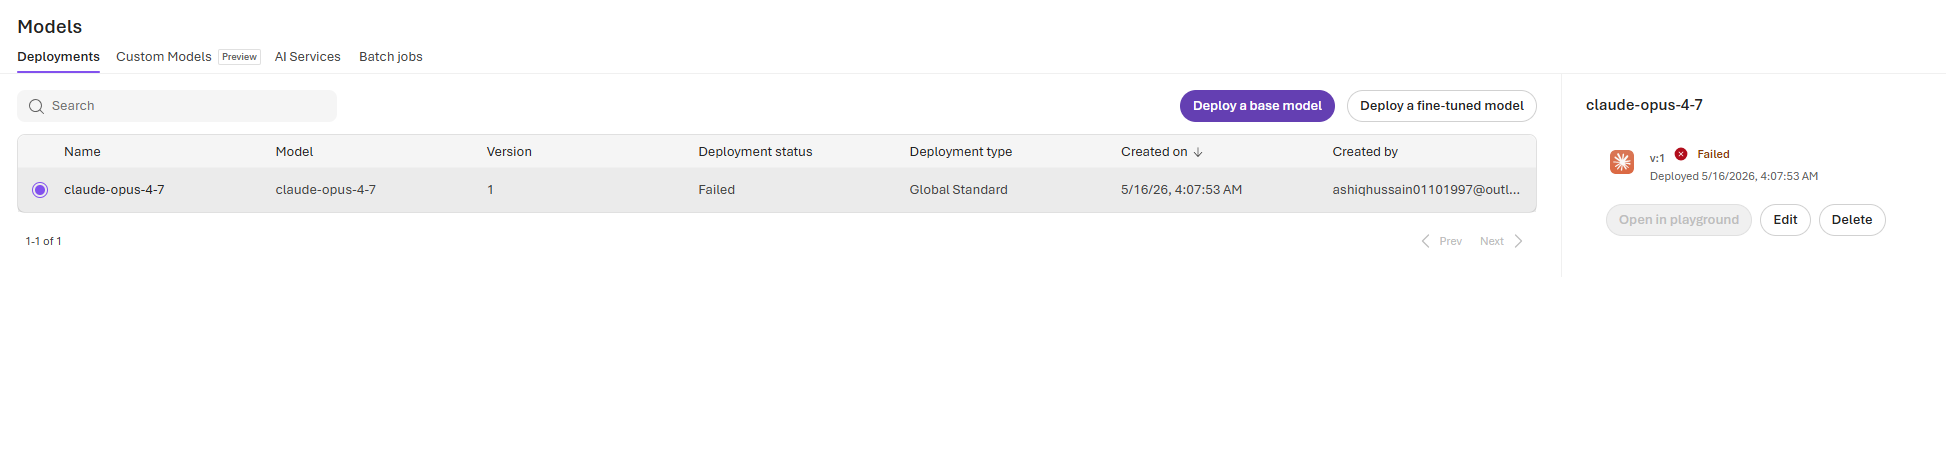This screenshot has width=1946, height=451.
Task: Click the Prev chevron icon
Action: click(1425, 241)
